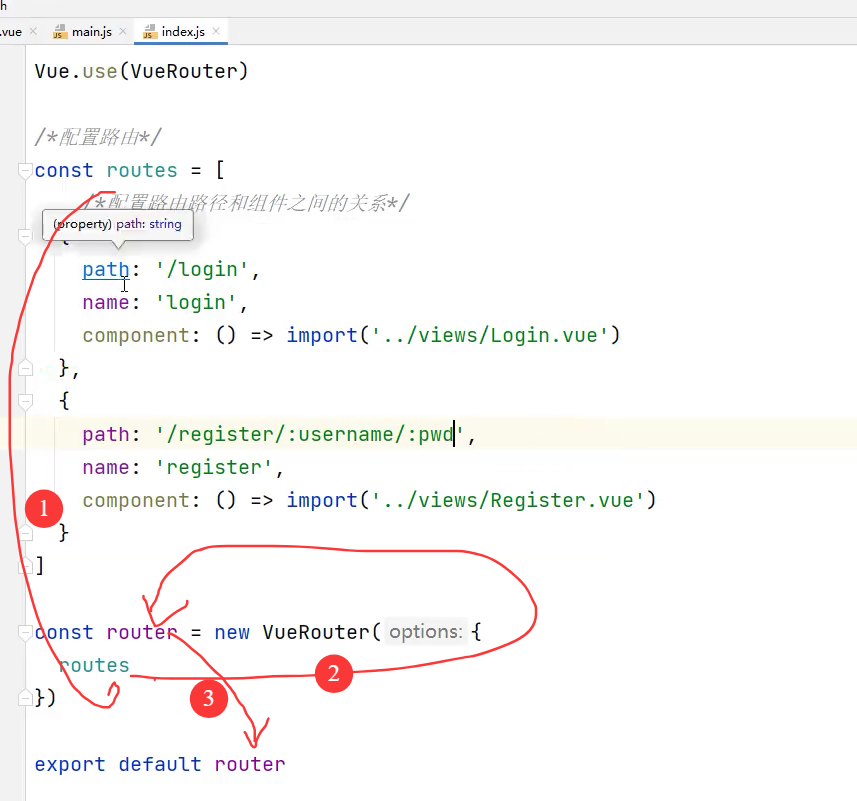The height and width of the screenshot is (801, 857).
Task: Click the 配置路由 comment line
Action: pyautogui.click(x=98, y=137)
